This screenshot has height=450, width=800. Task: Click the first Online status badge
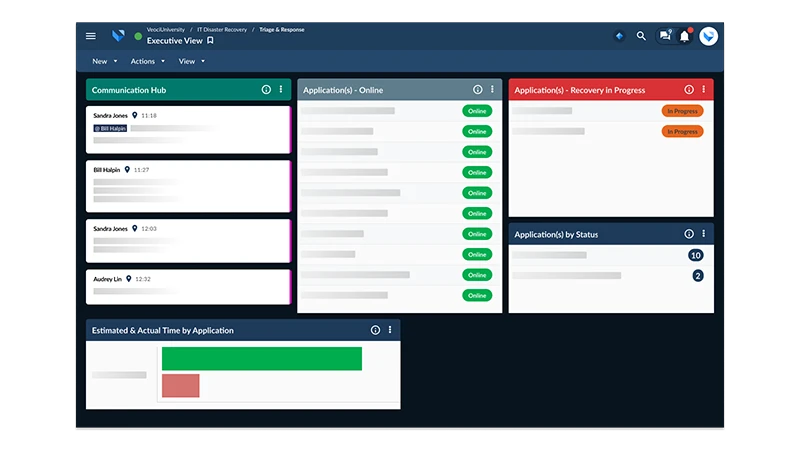(477, 111)
